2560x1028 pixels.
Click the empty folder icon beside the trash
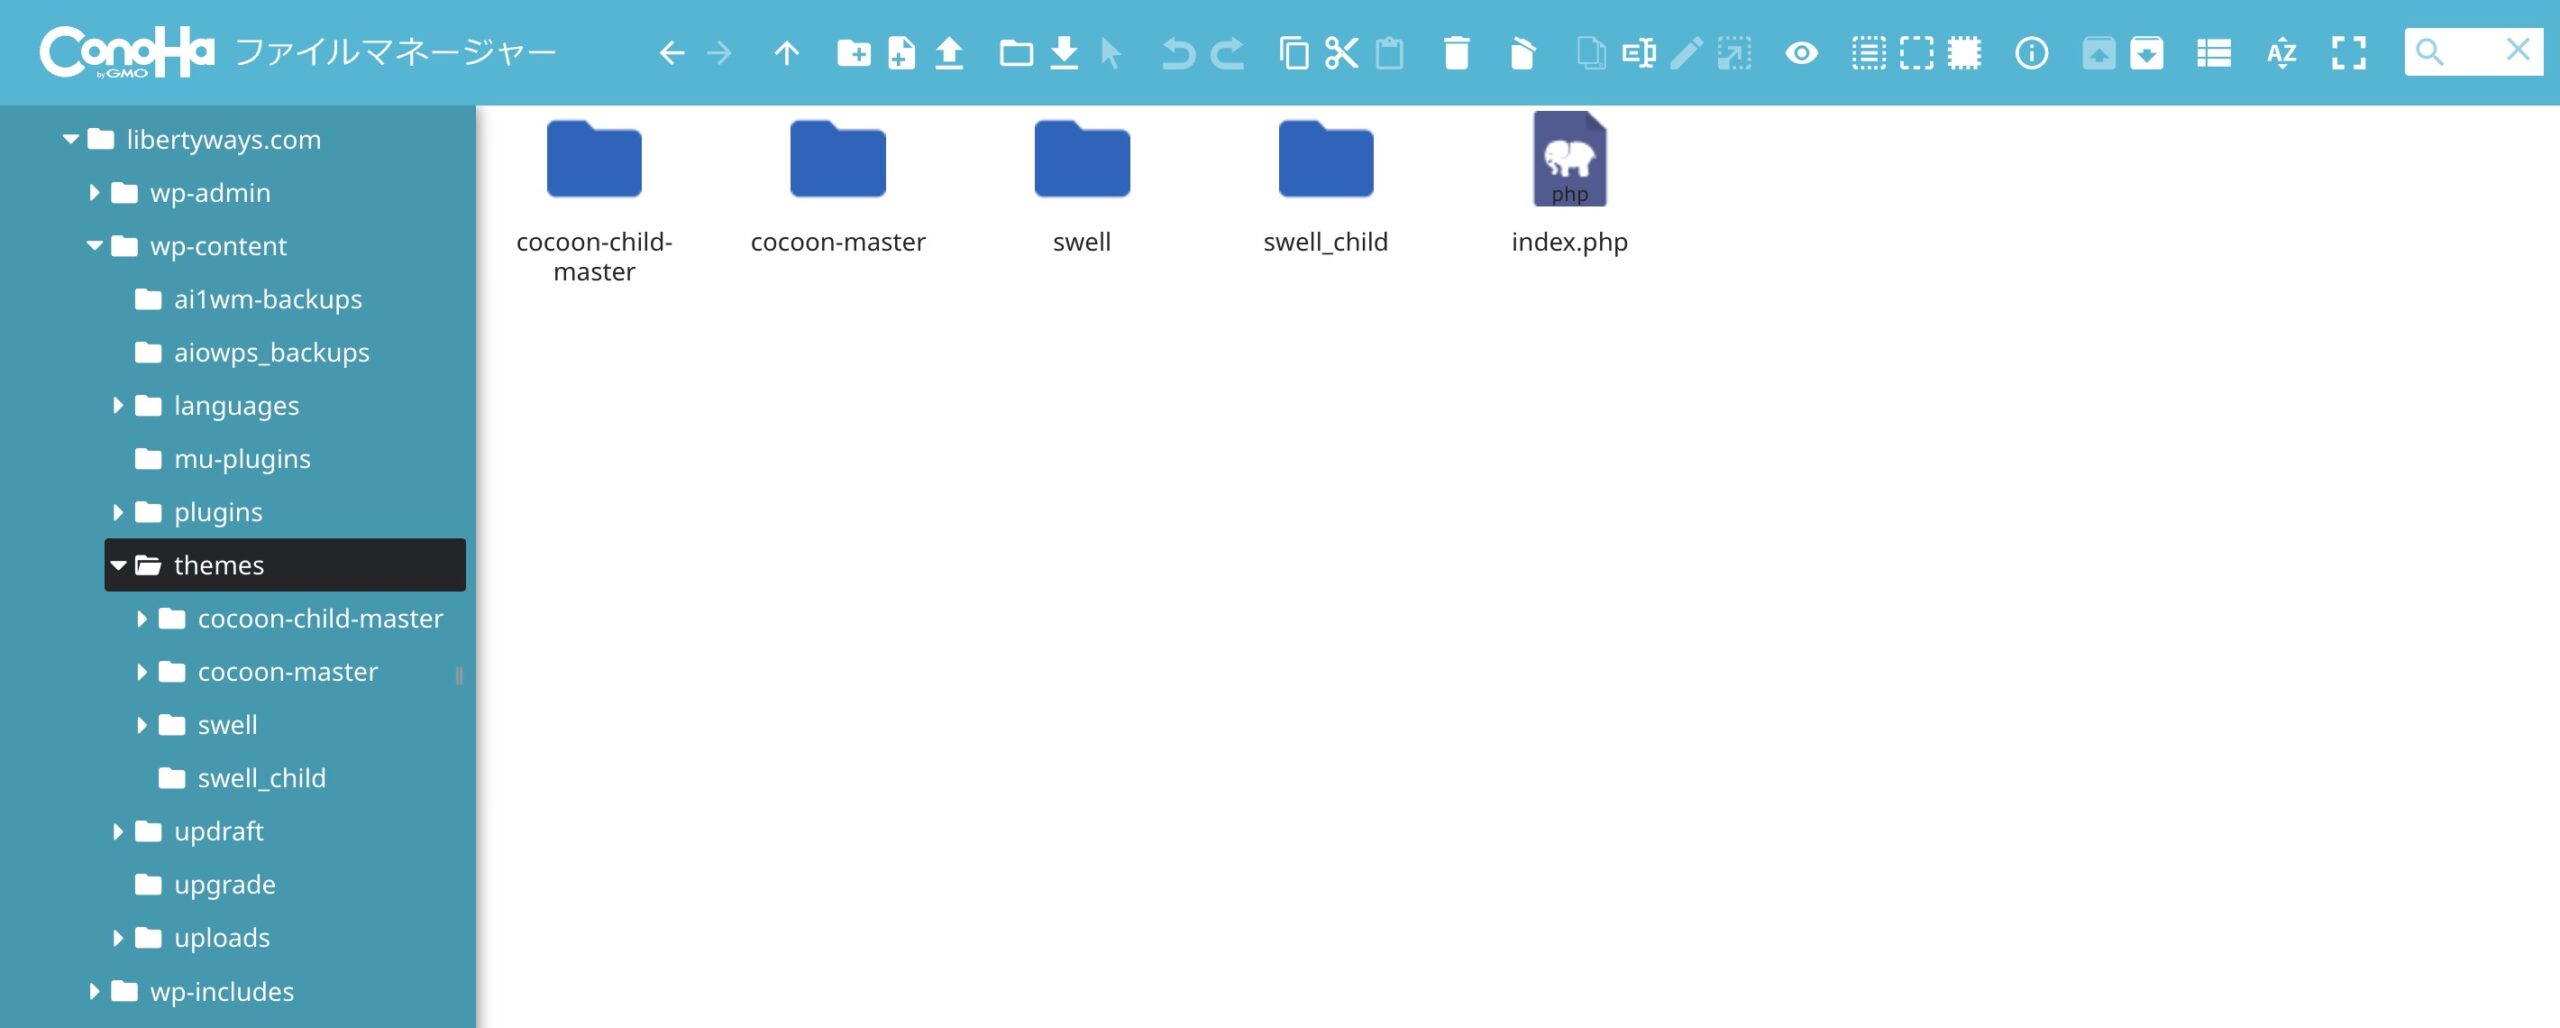click(1522, 53)
